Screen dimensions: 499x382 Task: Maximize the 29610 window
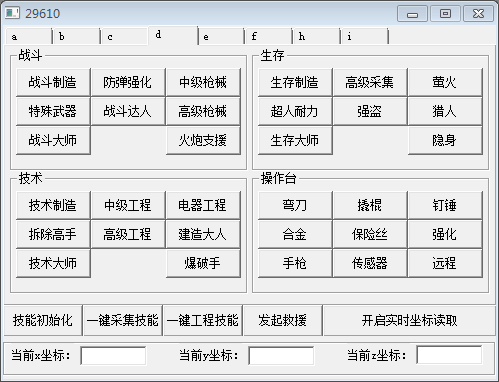tap(445, 14)
